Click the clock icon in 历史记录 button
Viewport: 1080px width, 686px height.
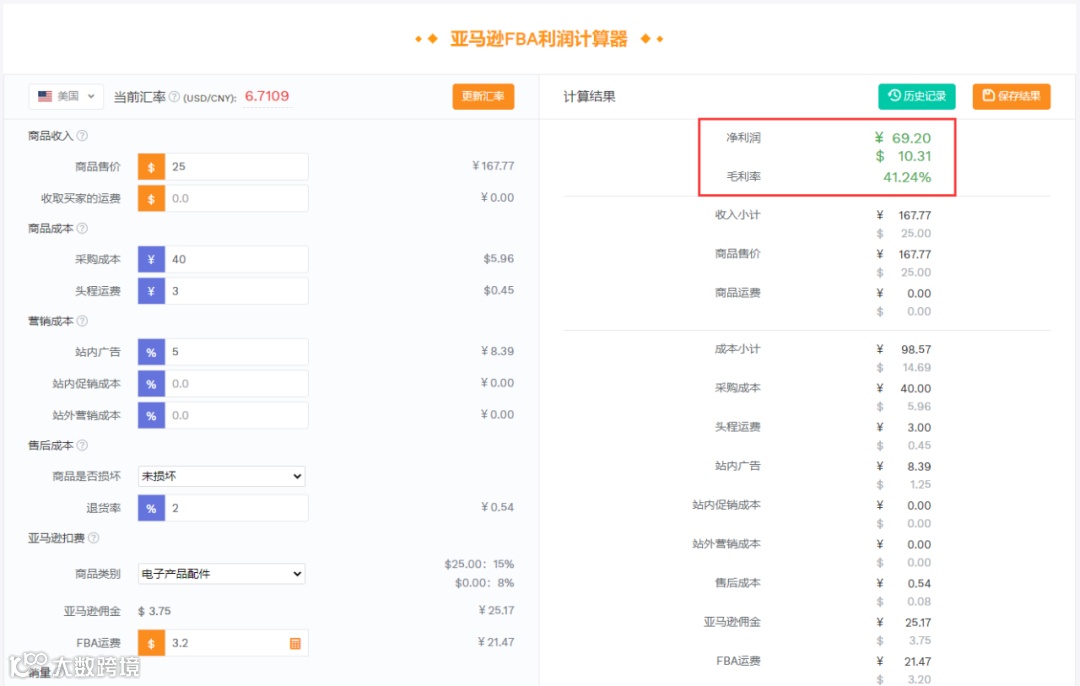pyautogui.click(x=894, y=96)
